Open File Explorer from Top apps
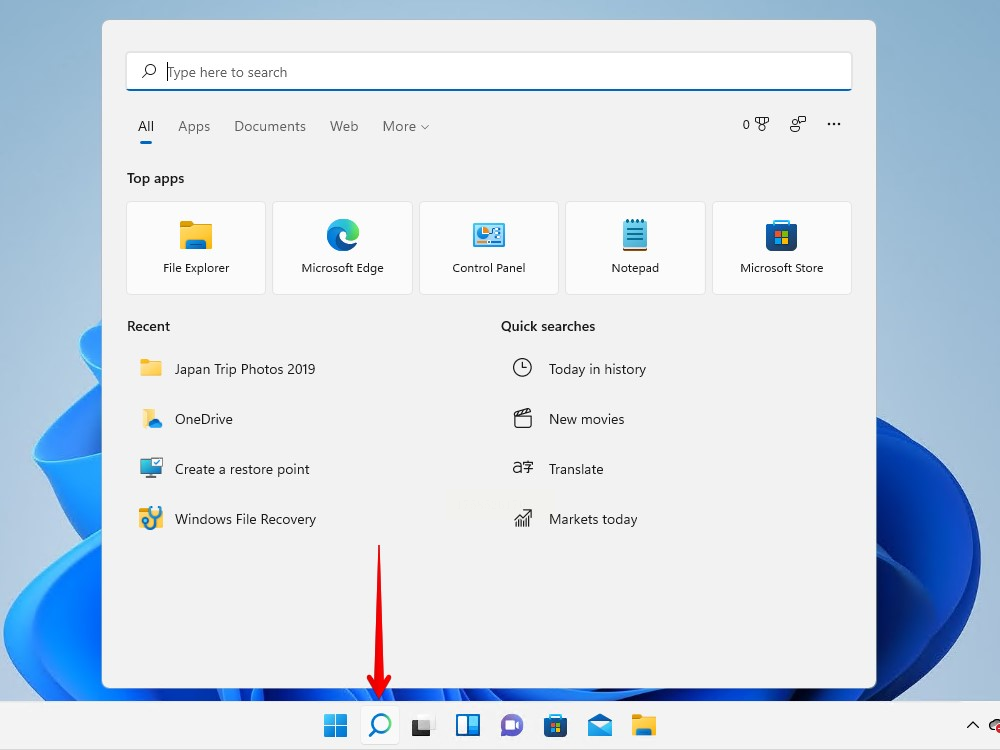Screen dimensions: 1000x750 [x=196, y=248]
